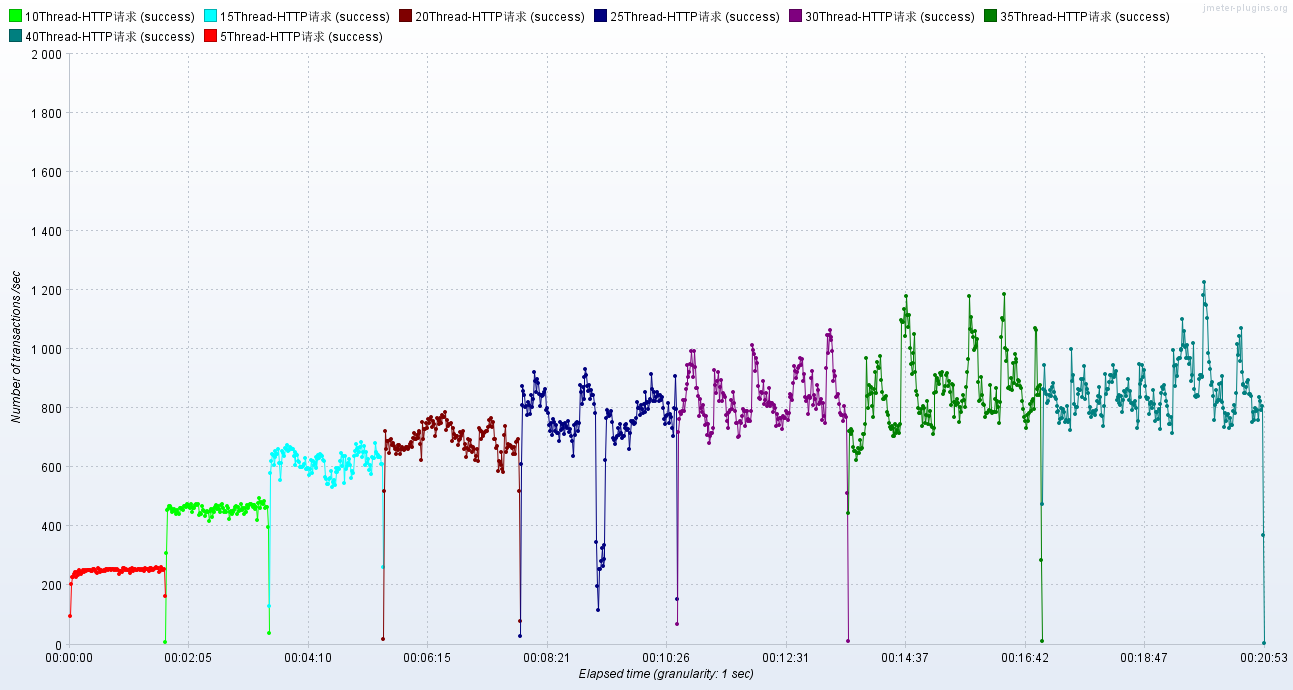Click the 'Elapsed time' x-axis title
This screenshot has width=1293, height=690.
(x=666, y=674)
